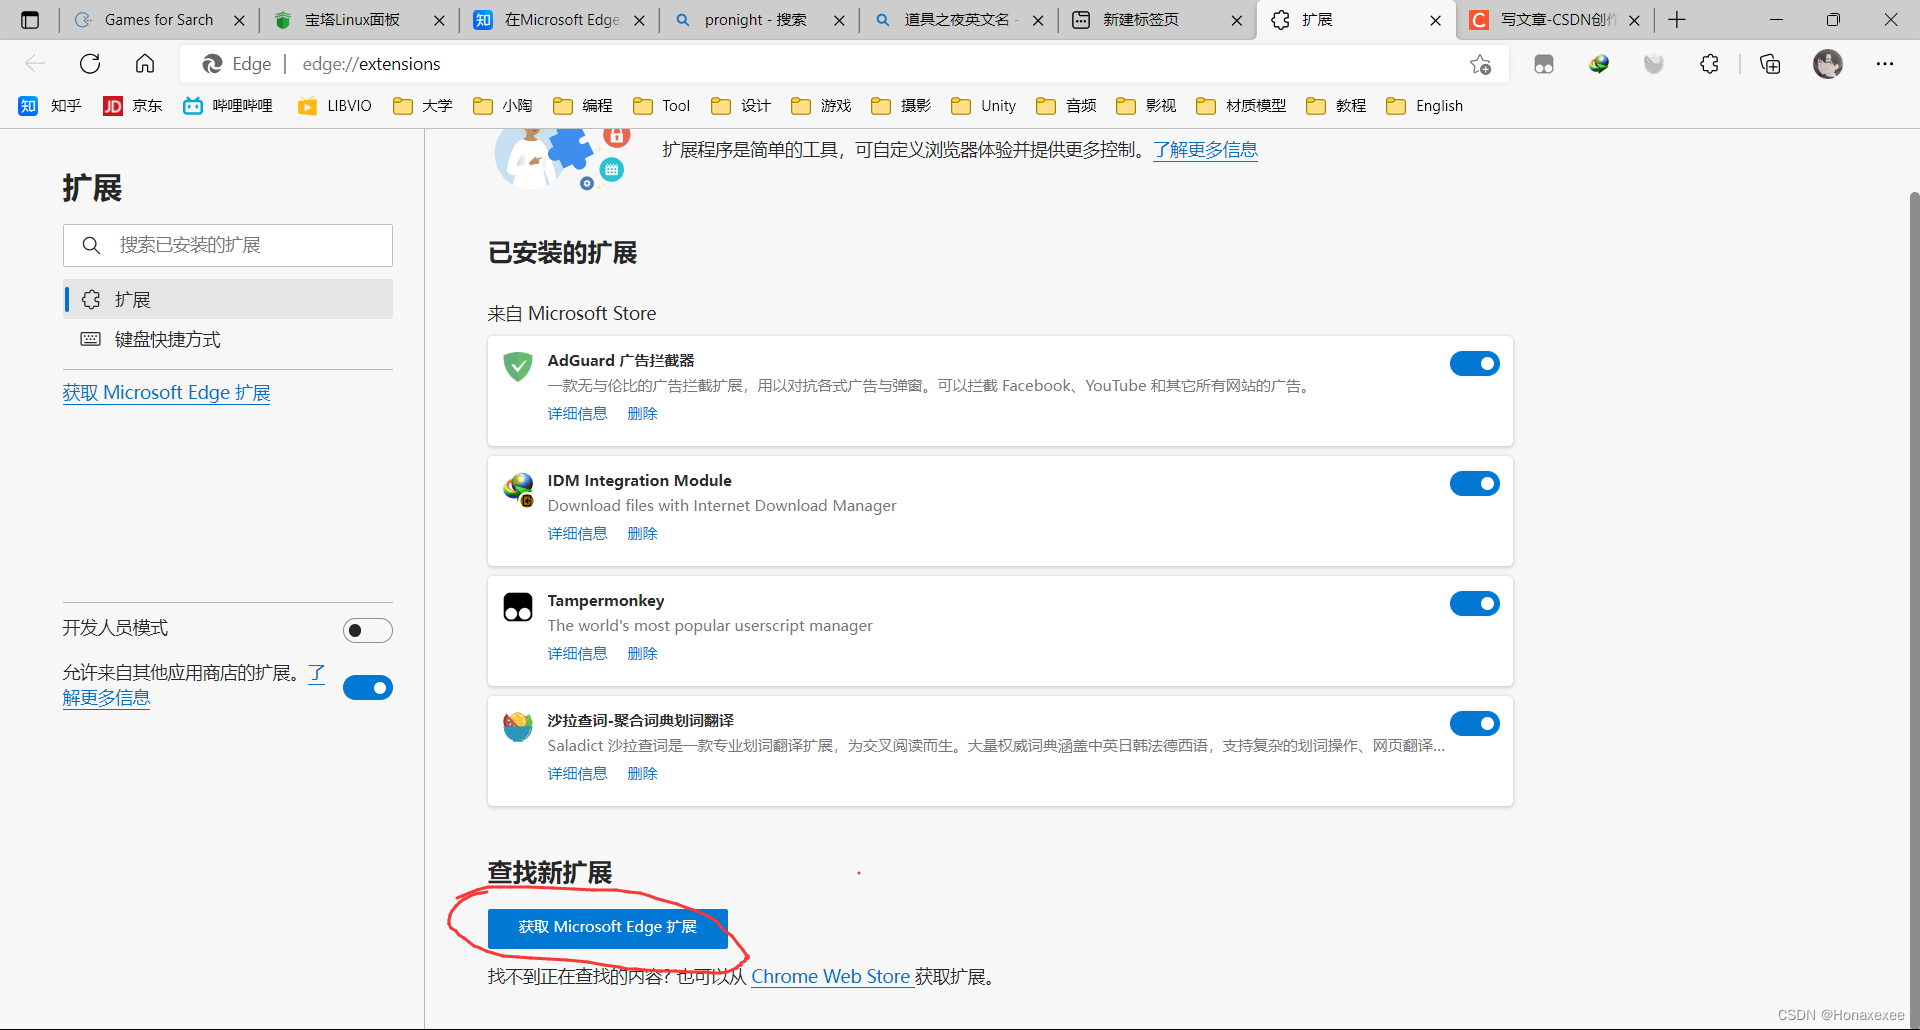The height and width of the screenshot is (1030, 1920).
Task: Open the Collections toolbar icon
Action: click(1770, 64)
